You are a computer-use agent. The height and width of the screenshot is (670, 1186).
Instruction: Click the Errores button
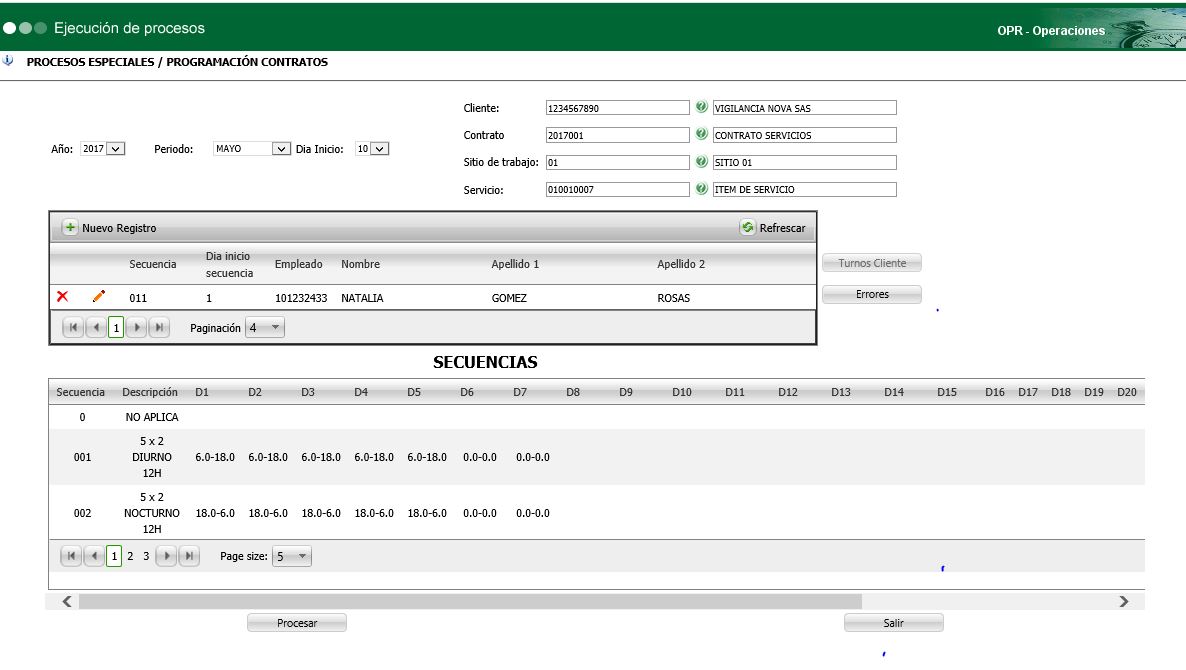pos(871,294)
